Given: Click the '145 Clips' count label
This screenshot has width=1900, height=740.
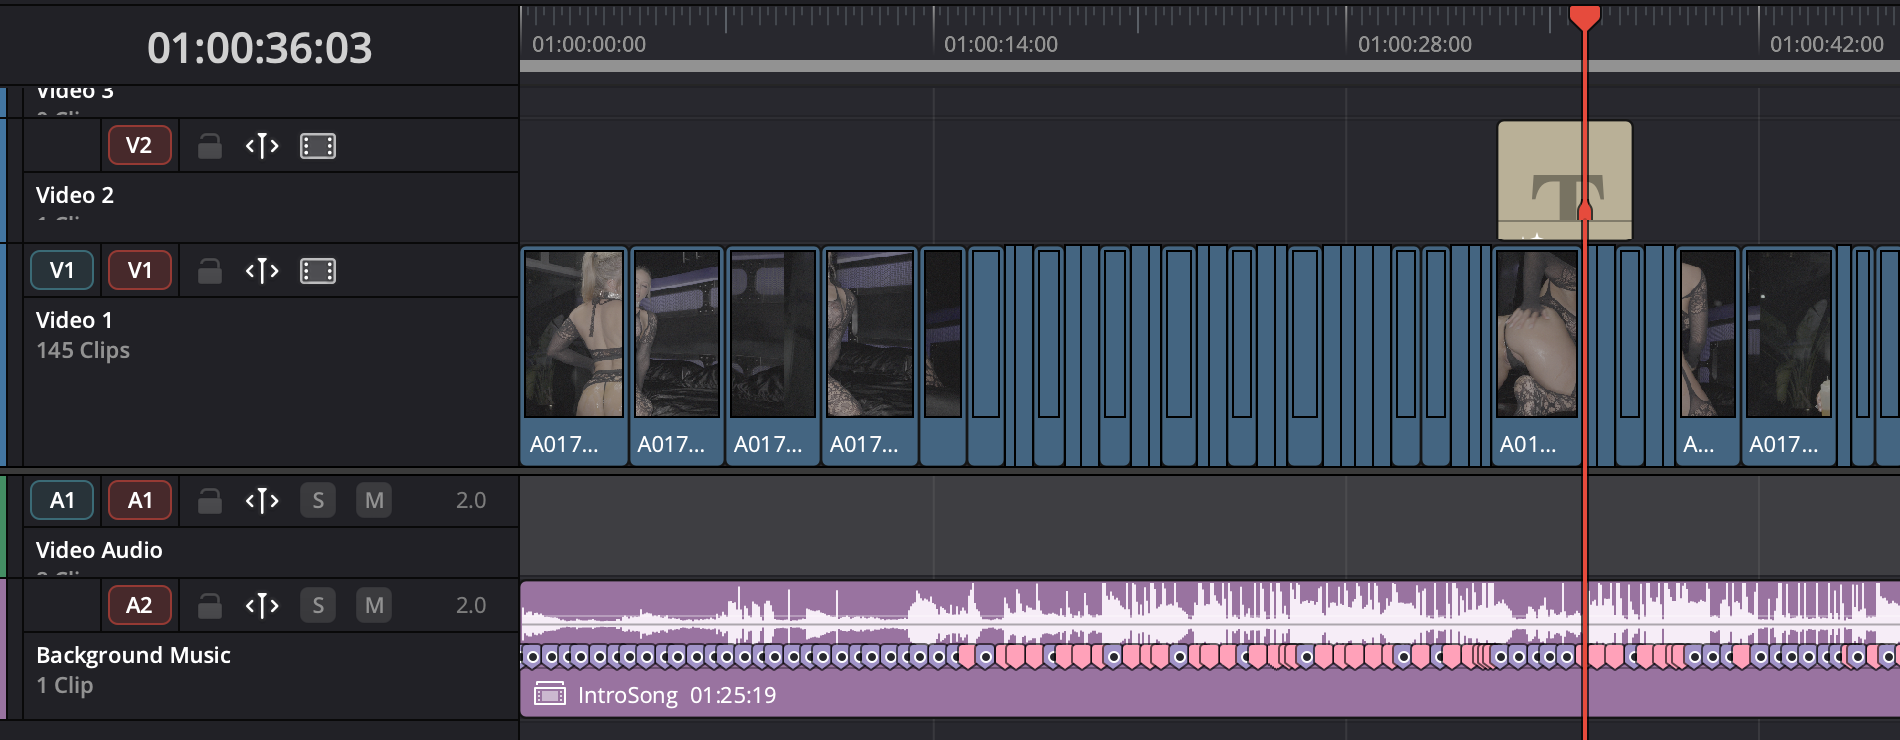Looking at the screenshot, I should [x=83, y=350].
